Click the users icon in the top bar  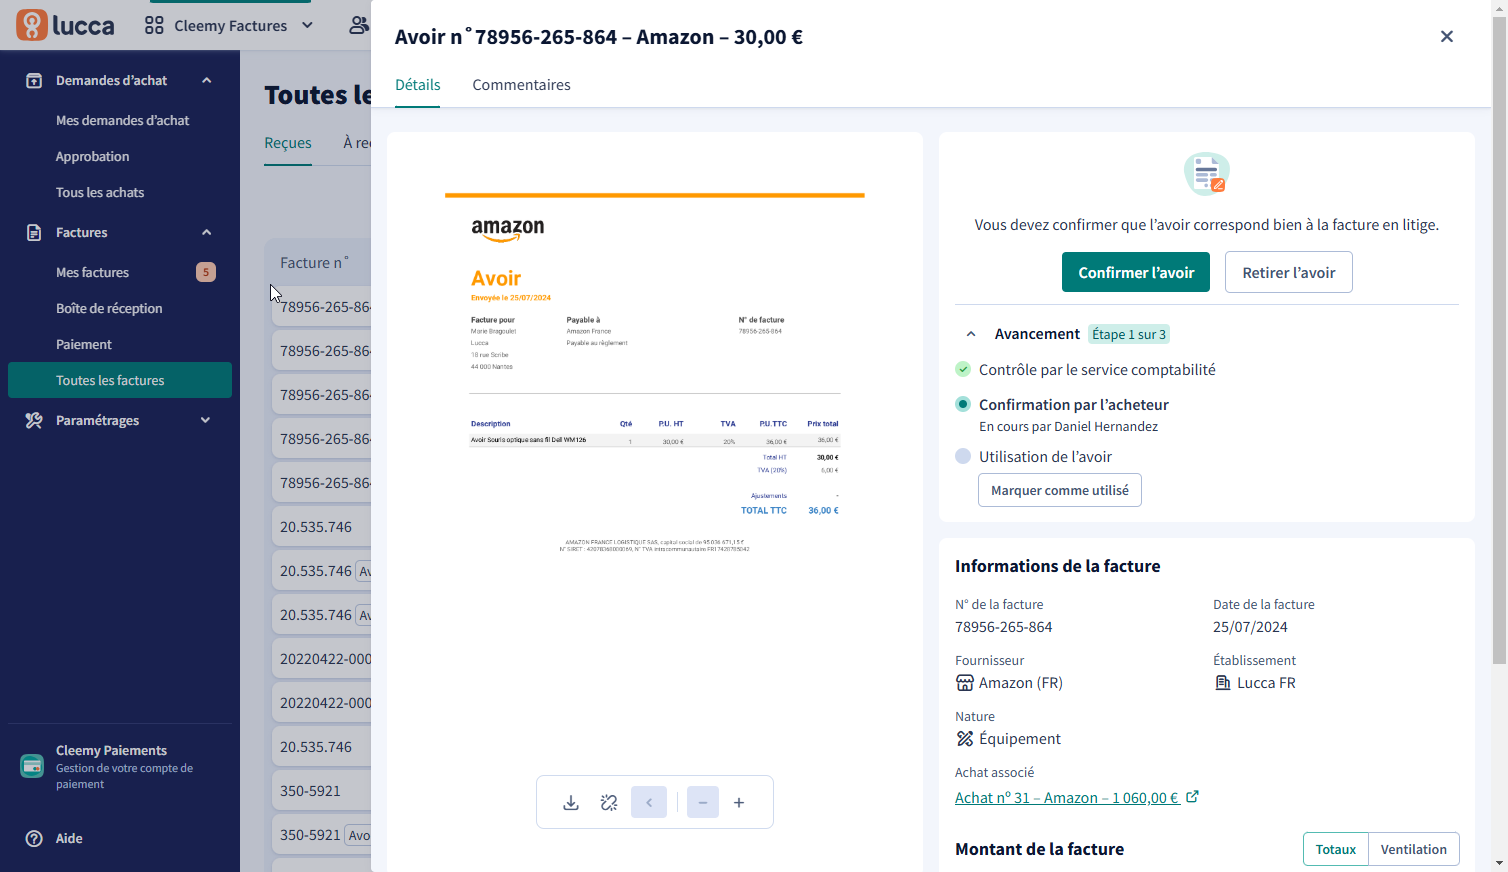(358, 25)
